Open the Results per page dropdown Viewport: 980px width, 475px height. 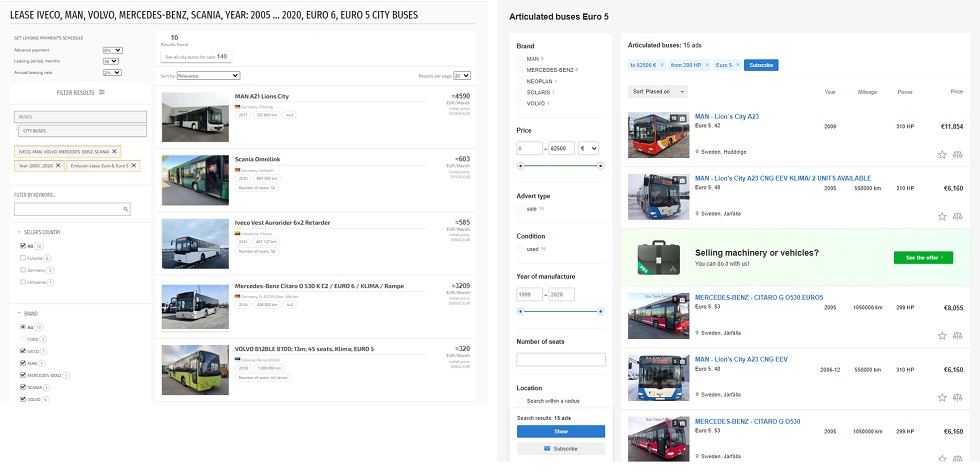click(x=462, y=76)
